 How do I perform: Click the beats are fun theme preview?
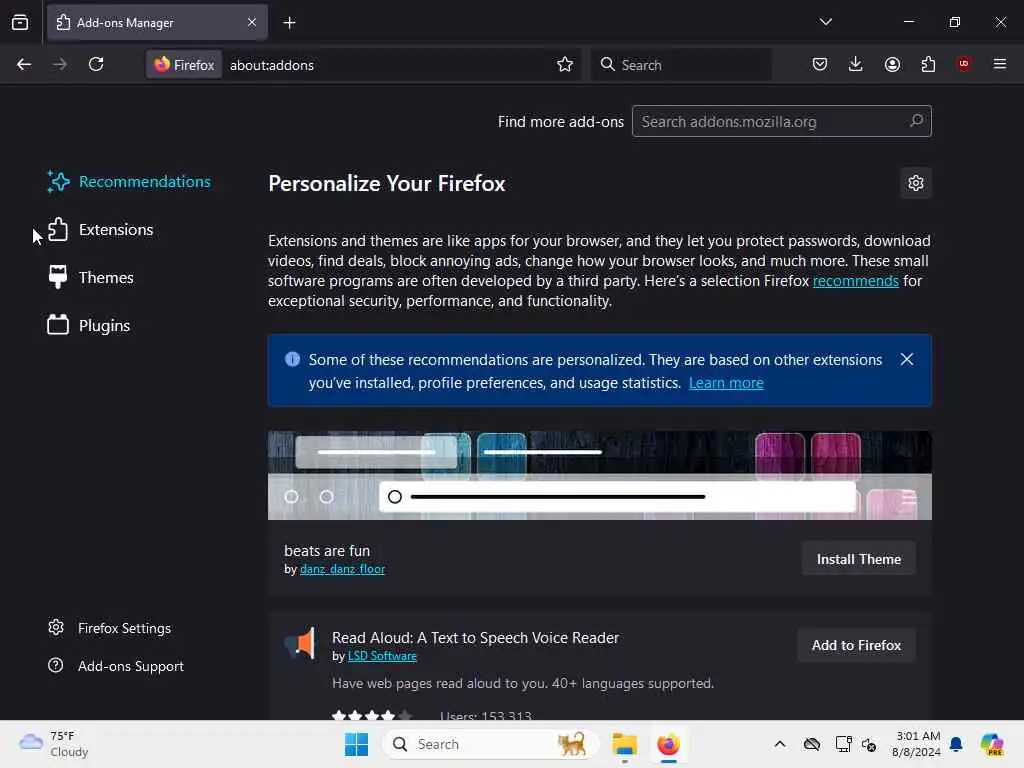(x=600, y=475)
